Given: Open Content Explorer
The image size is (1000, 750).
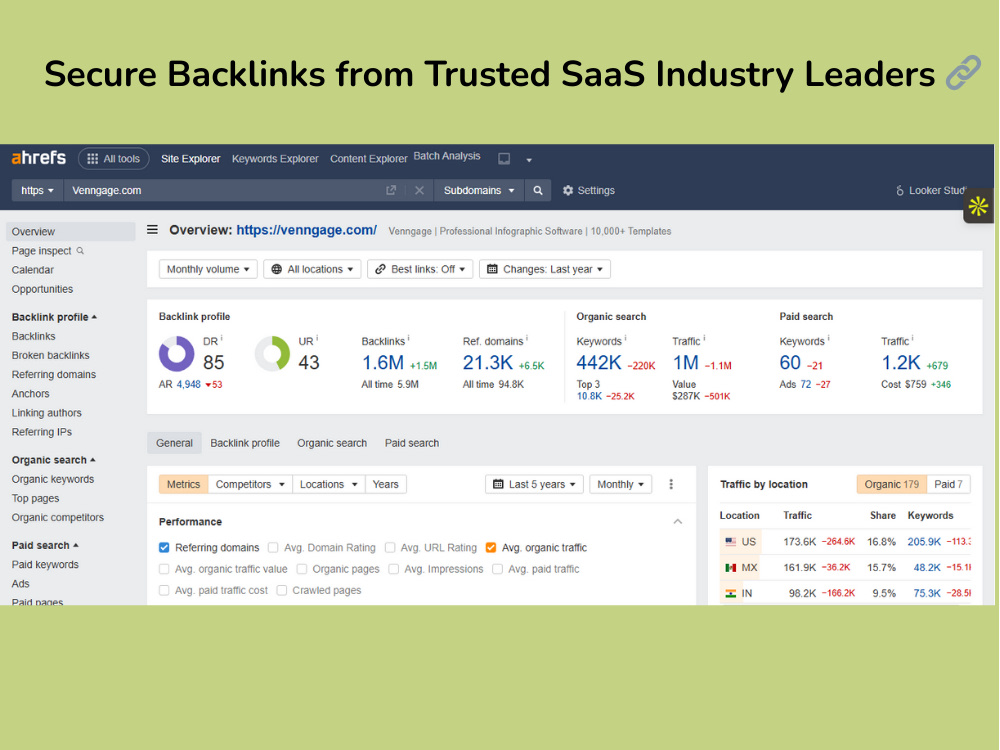Looking at the screenshot, I should tap(368, 159).
